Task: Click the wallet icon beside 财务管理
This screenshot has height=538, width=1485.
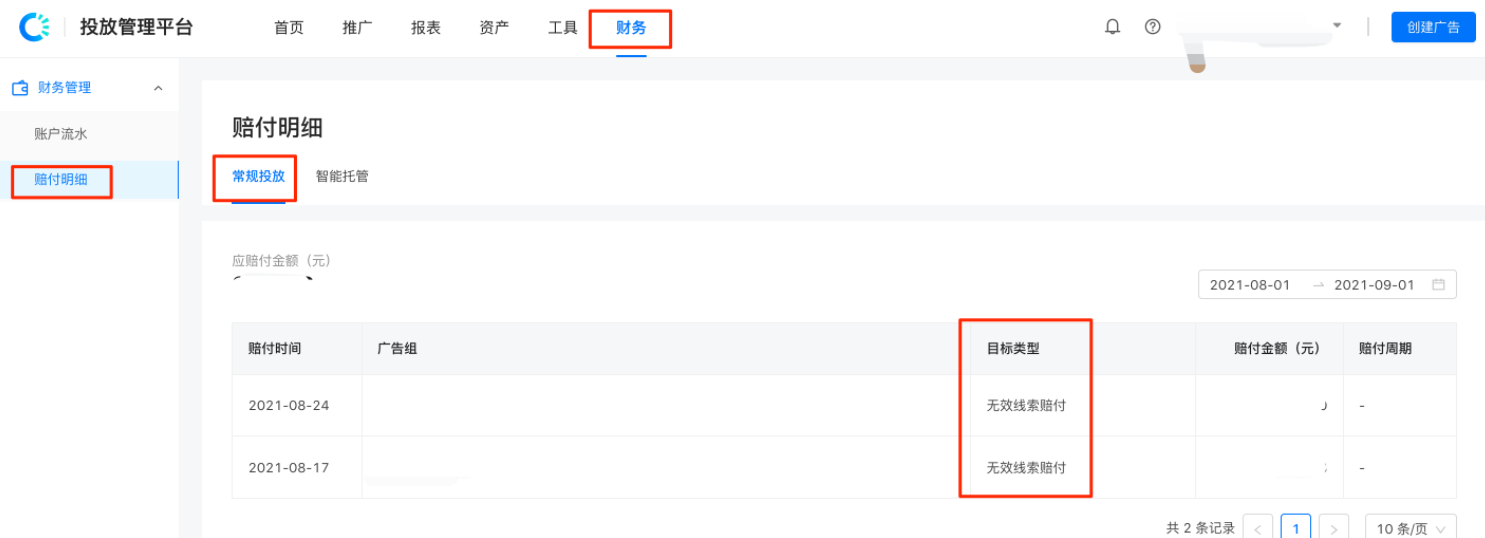Action: point(20,88)
